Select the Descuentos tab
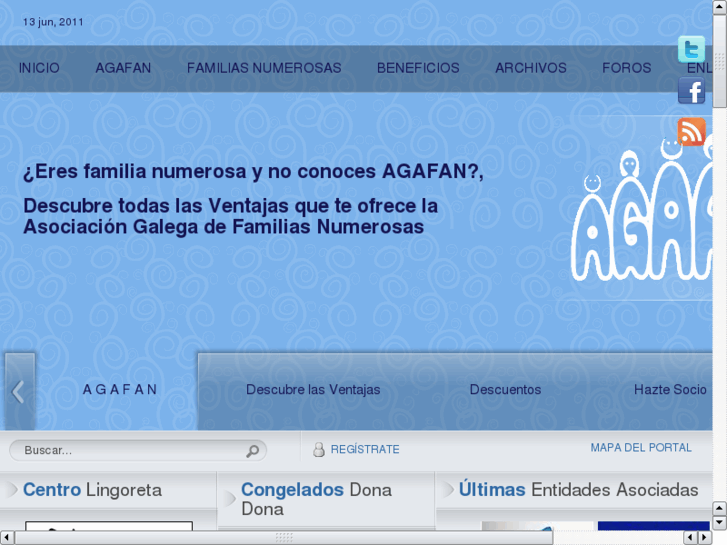The image size is (727, 545). coord(505,390)
